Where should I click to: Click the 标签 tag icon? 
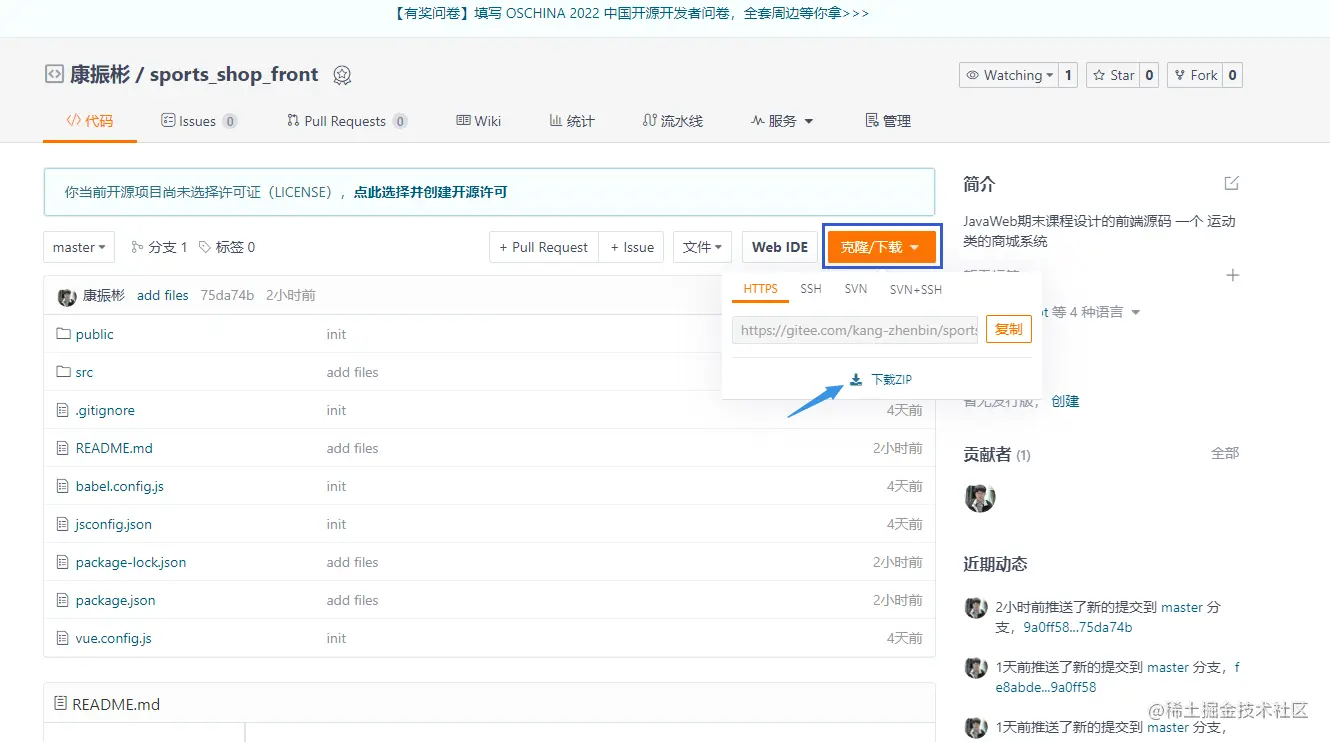205,247
